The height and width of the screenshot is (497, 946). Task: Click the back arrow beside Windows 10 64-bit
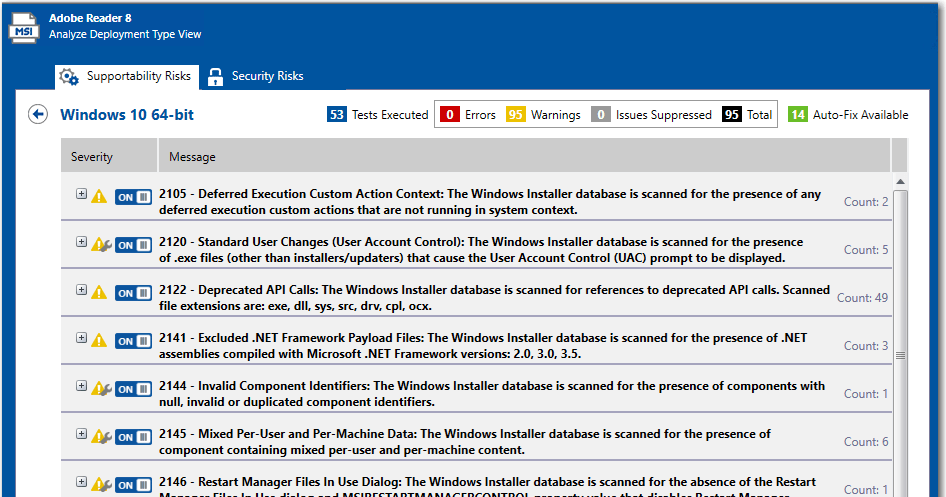coord(38,114)
